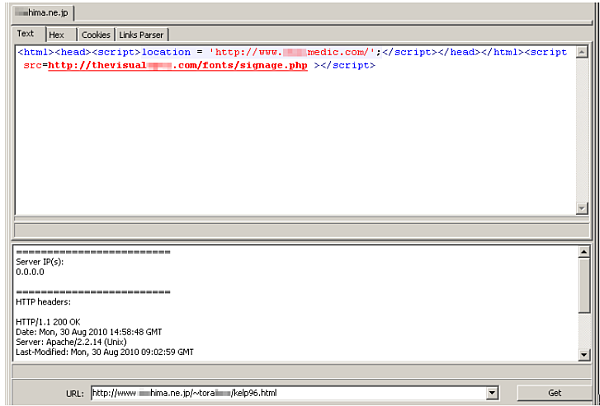This screenshot has height=406, width=600.
Task: Click the 'Server IP(s):' line
Action: tap(40, 262)
